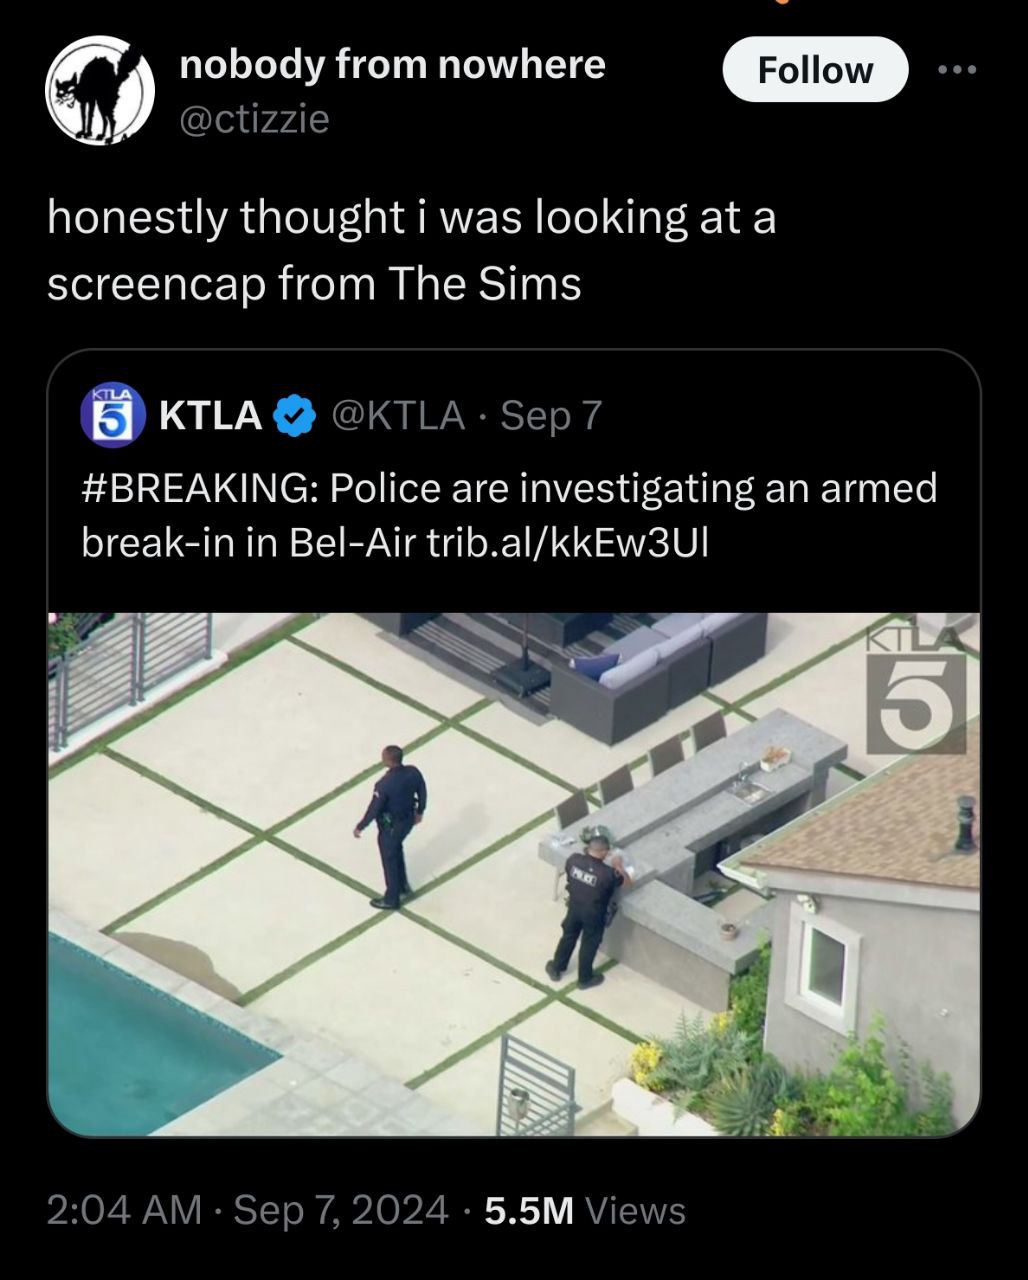This screenshot has height=1280, width=1028.
Task: Visit the @ctizzie handle
Action: (253, 119)
